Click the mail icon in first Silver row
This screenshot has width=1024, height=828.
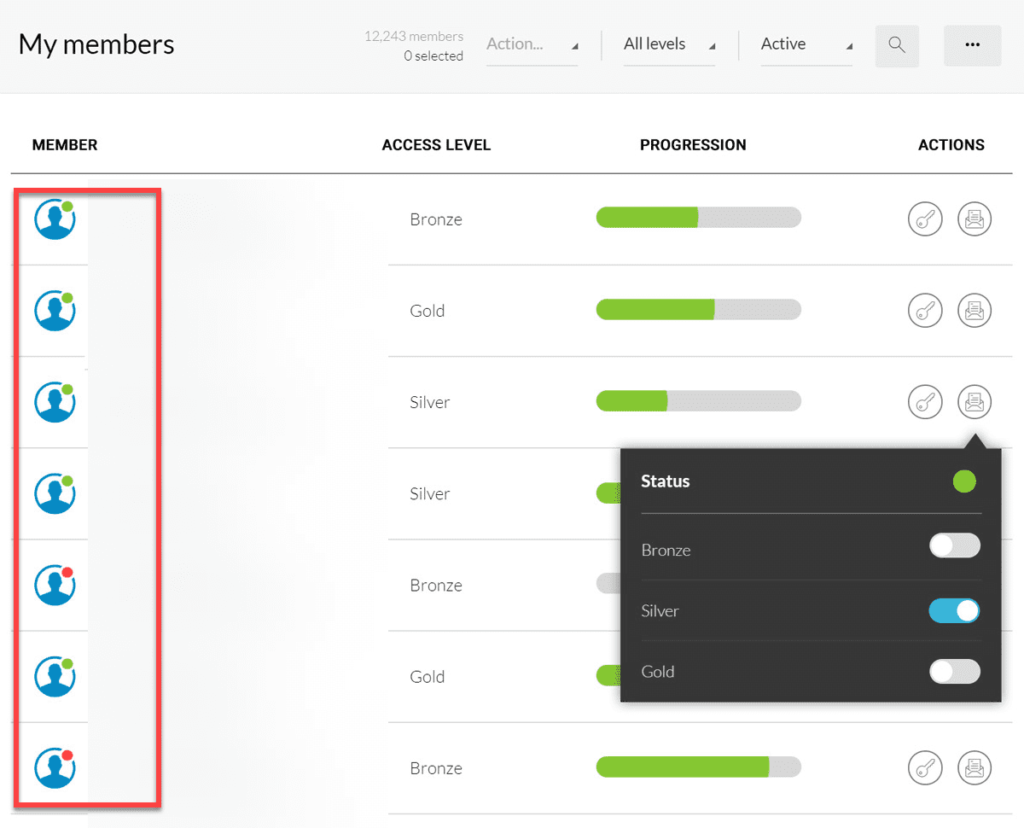tap(974, 402)
